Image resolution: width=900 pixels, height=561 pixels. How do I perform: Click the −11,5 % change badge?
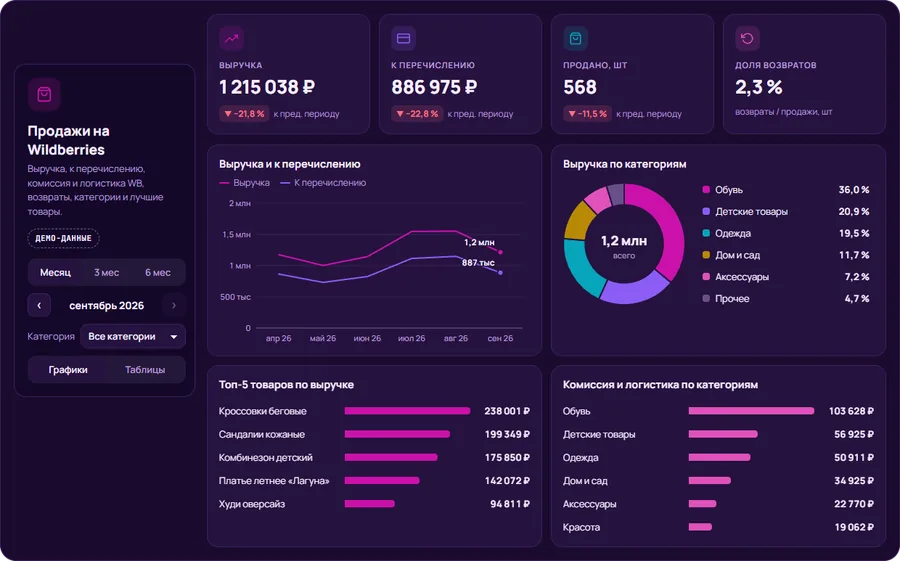tap(587, 114)
